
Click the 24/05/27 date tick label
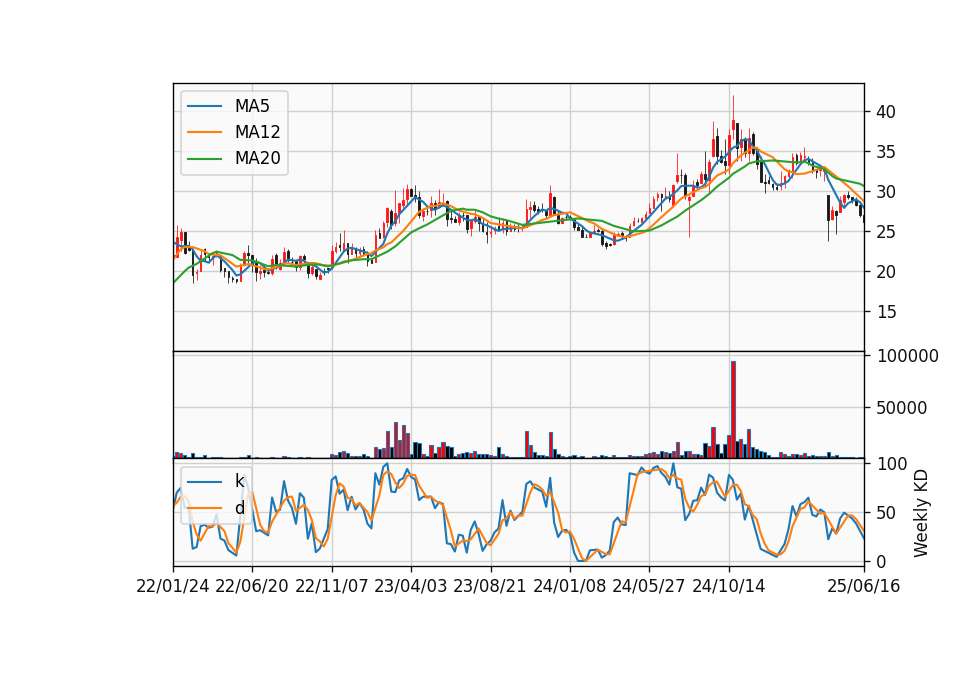648,586
